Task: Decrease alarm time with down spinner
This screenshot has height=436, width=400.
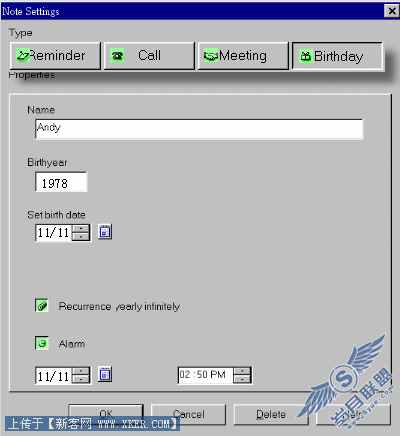Action: pyautogui.click(x=242, y=379)
